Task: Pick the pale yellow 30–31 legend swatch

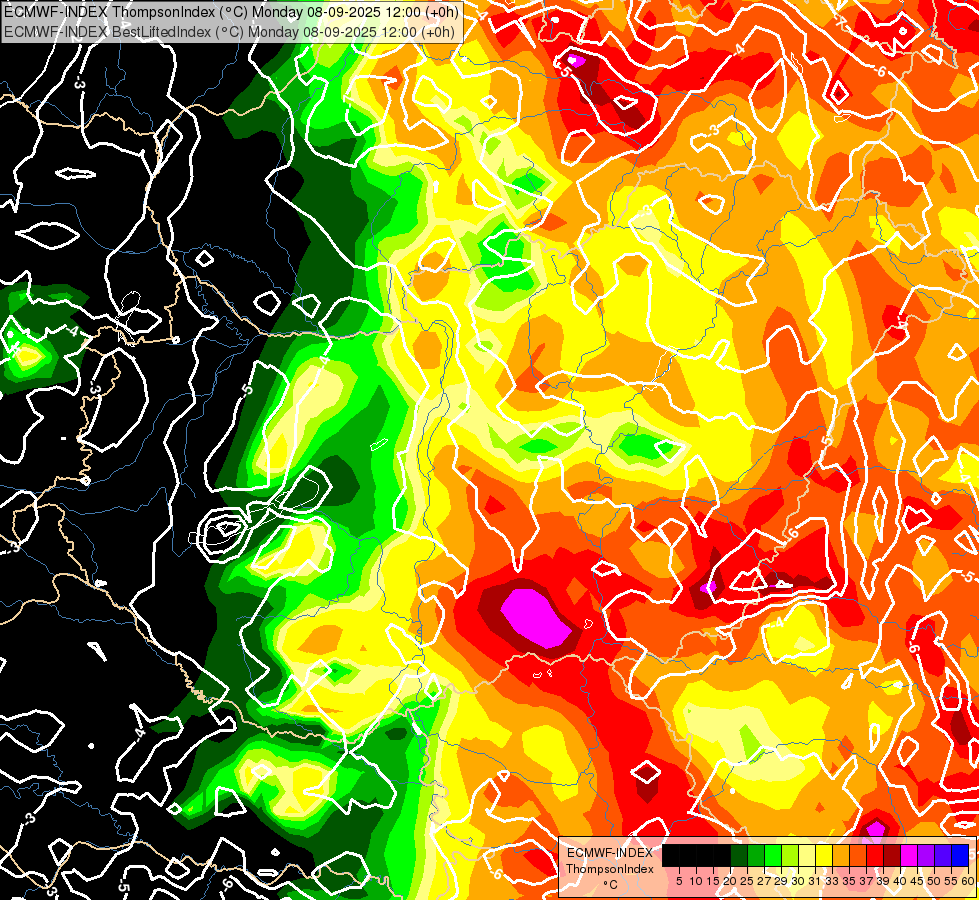Action: click(x=807, y=856)
